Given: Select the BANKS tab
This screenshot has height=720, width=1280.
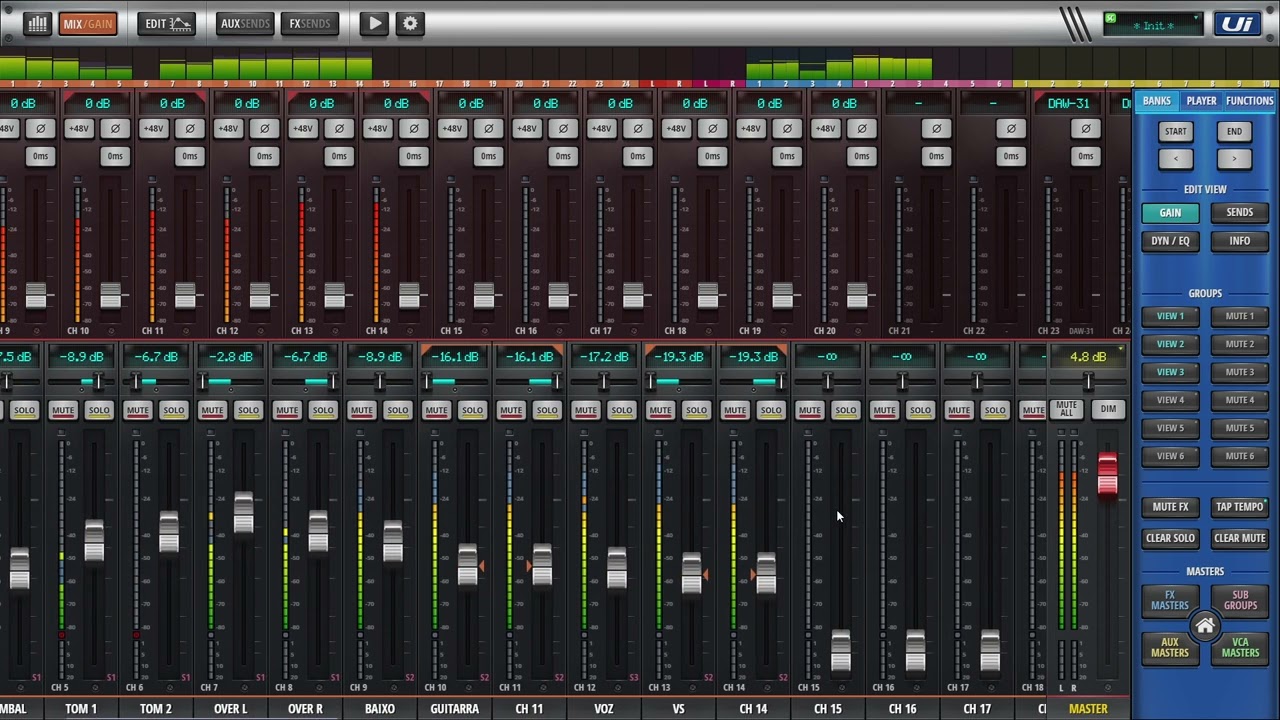Looking at the screenshot, I should (x=1156, y=101).
